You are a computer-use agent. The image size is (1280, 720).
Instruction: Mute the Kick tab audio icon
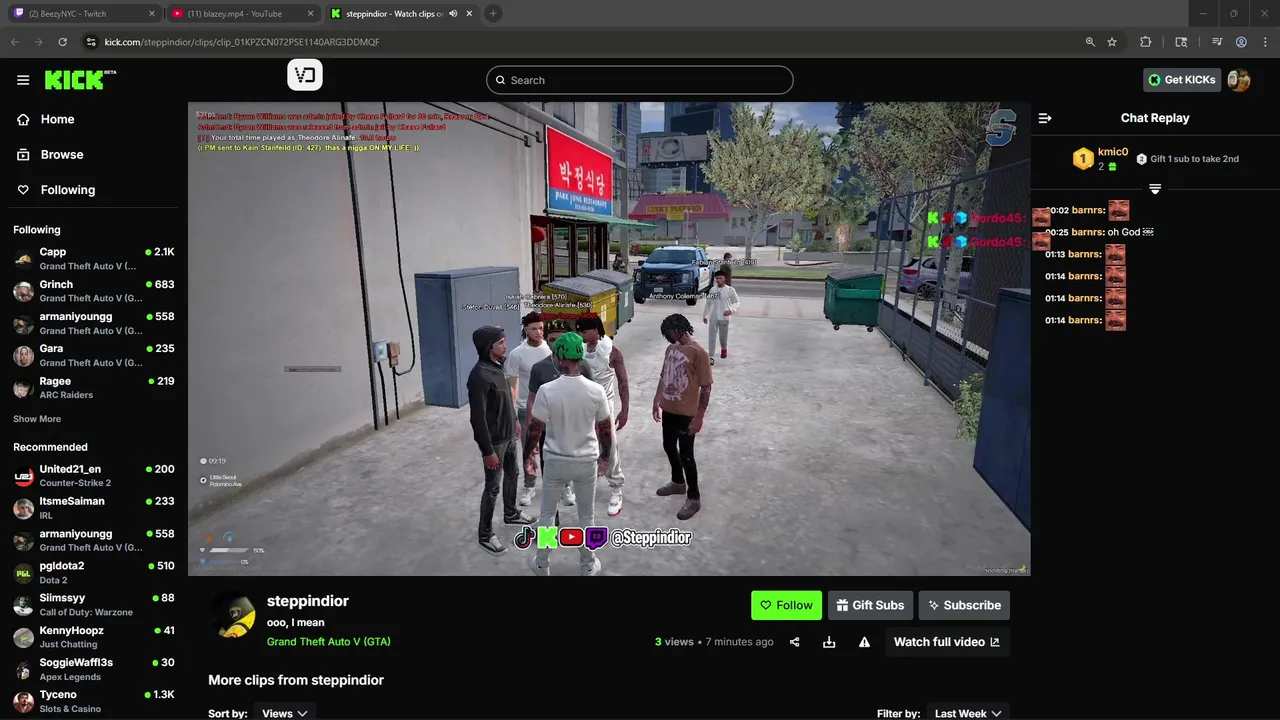[453, 14]
